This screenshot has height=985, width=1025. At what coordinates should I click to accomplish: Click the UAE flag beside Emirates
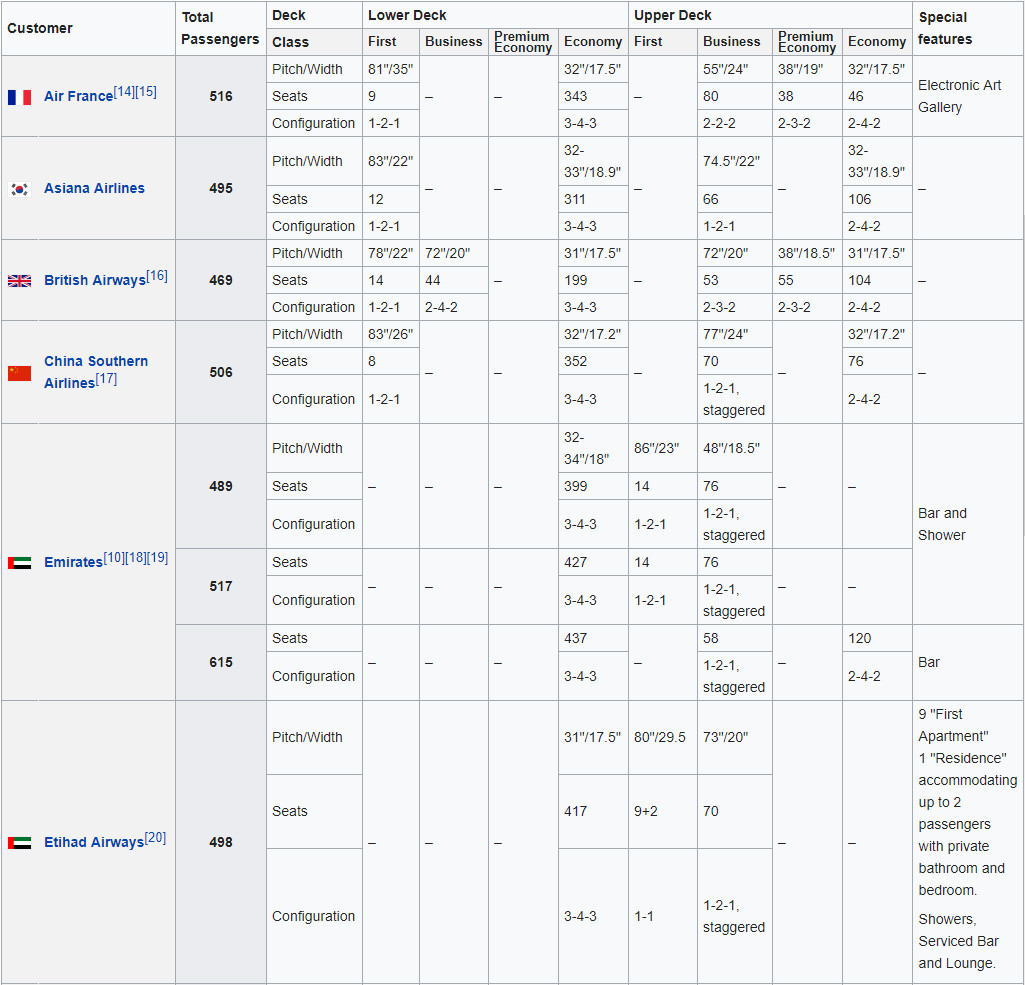click(x=19, y=563)
